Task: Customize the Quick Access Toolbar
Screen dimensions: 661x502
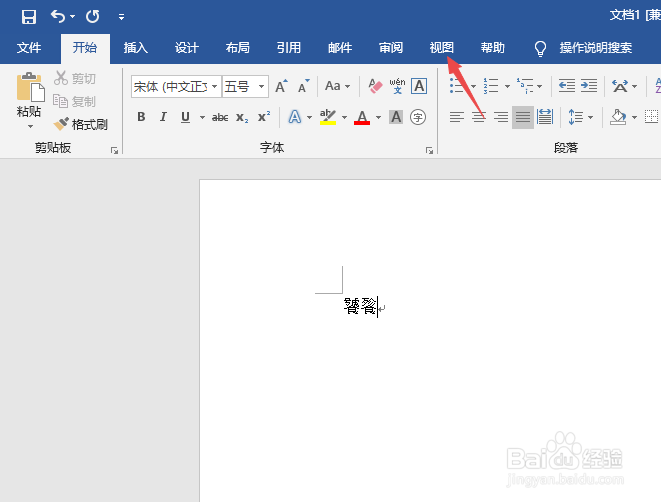Action: point(121,17)
